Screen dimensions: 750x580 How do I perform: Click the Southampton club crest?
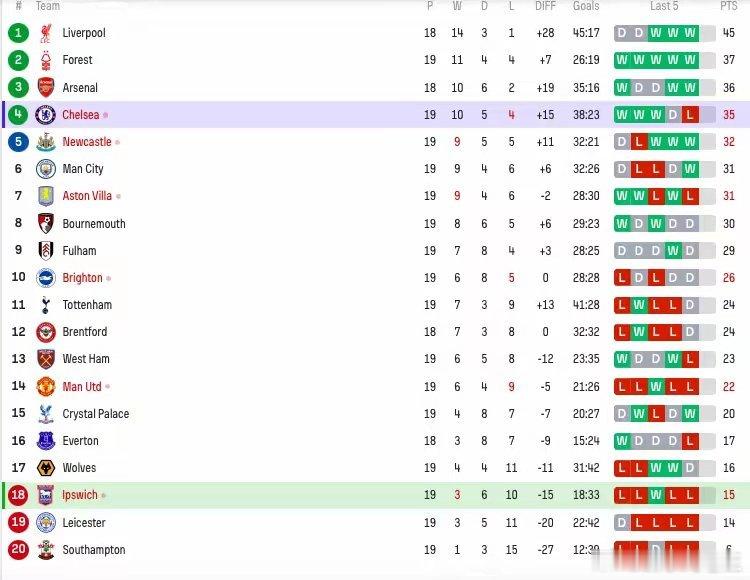[46, 550]
